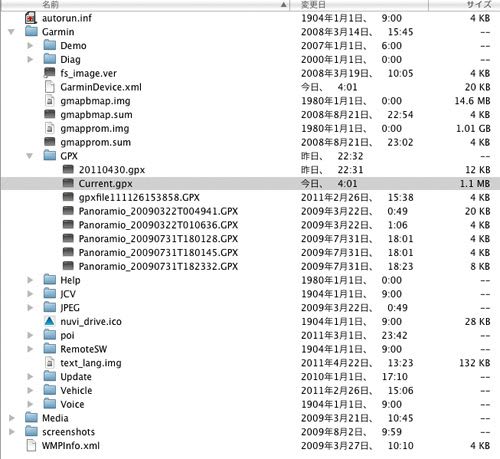500x459 pixels.
Task: Collapse the GPX folder disclosure triangle
Action: 30,156
